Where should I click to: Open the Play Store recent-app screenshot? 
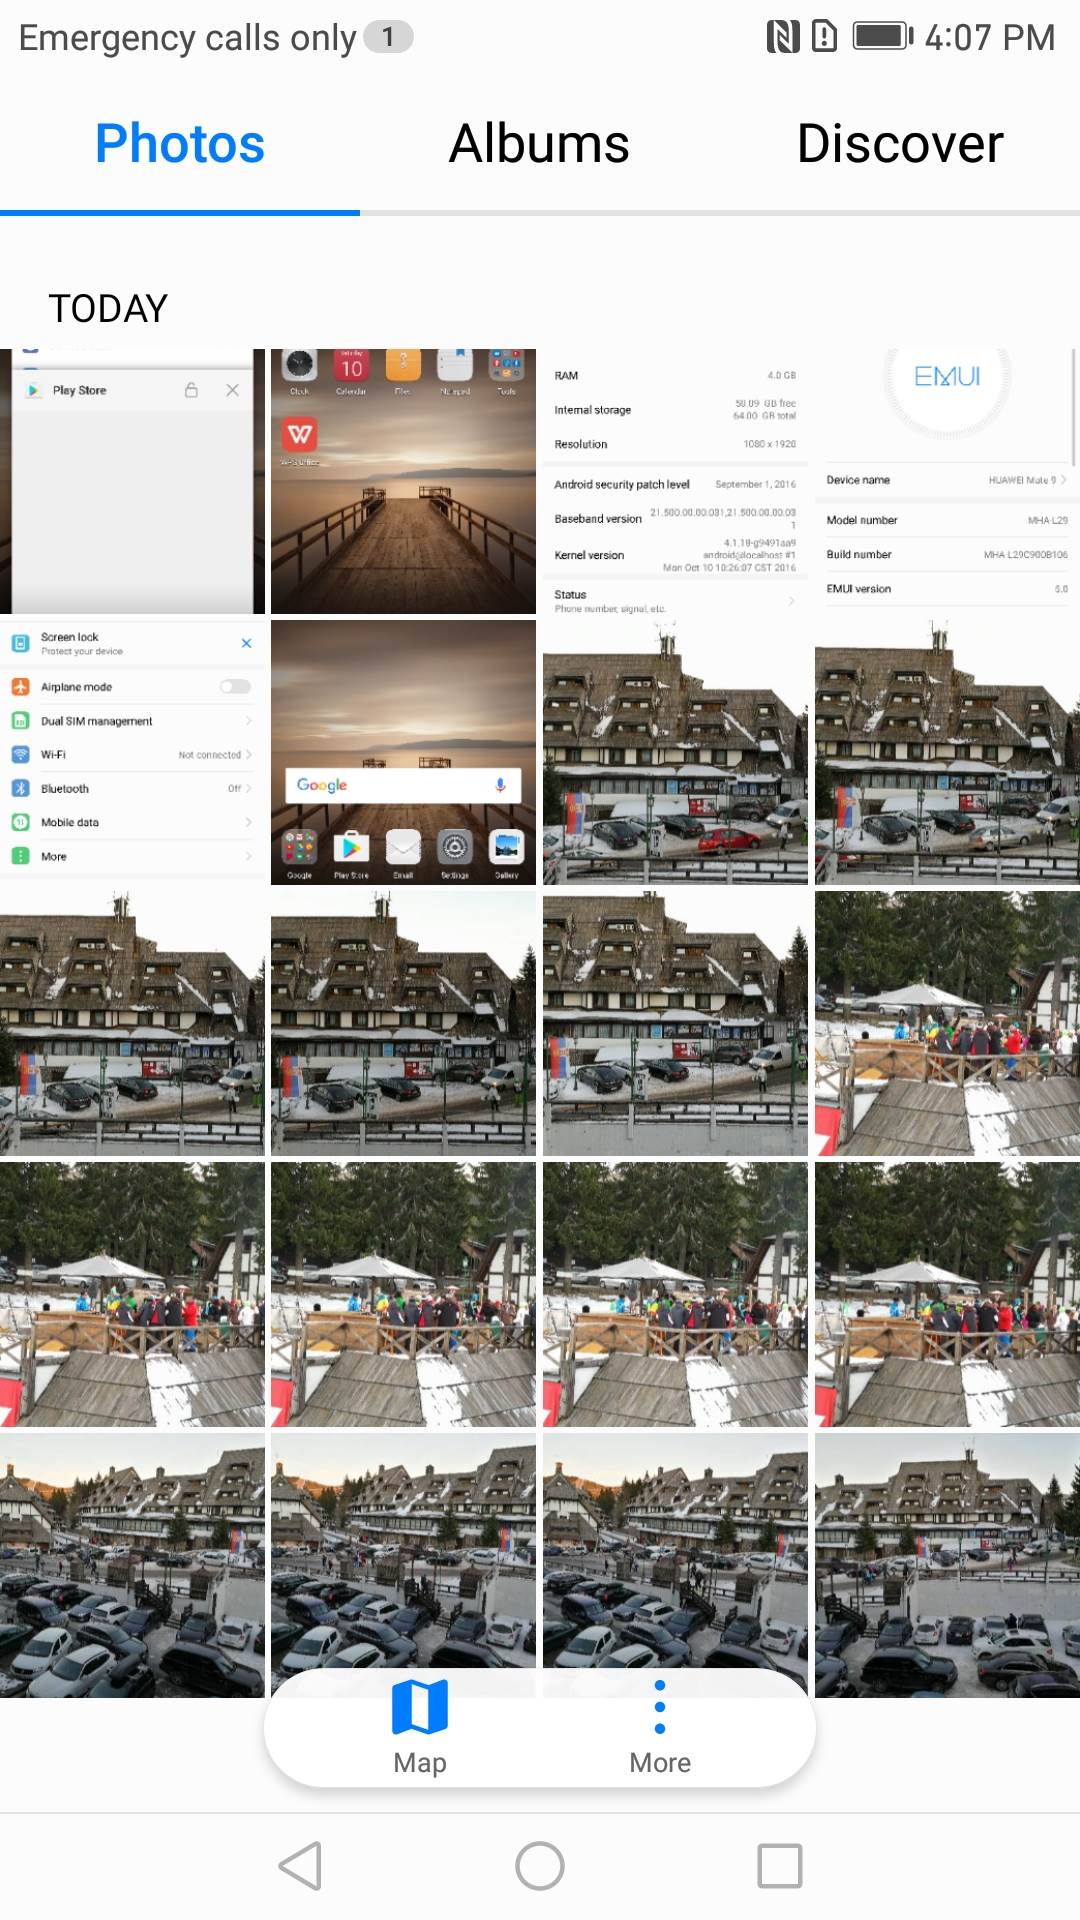coord(132,481)
